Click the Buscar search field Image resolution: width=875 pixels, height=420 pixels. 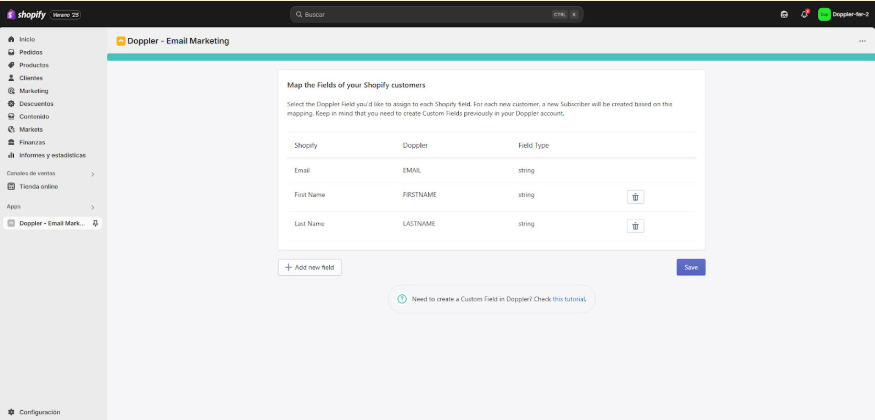436,15
